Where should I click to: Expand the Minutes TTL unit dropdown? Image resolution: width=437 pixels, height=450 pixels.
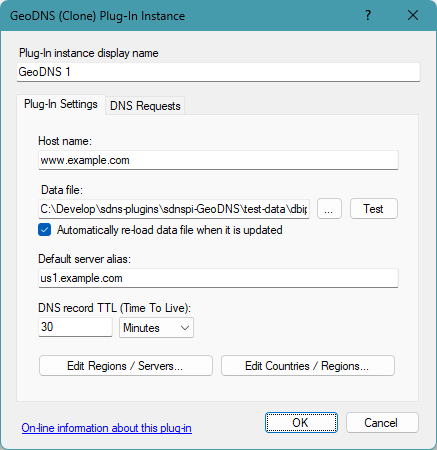pos(156,328)
